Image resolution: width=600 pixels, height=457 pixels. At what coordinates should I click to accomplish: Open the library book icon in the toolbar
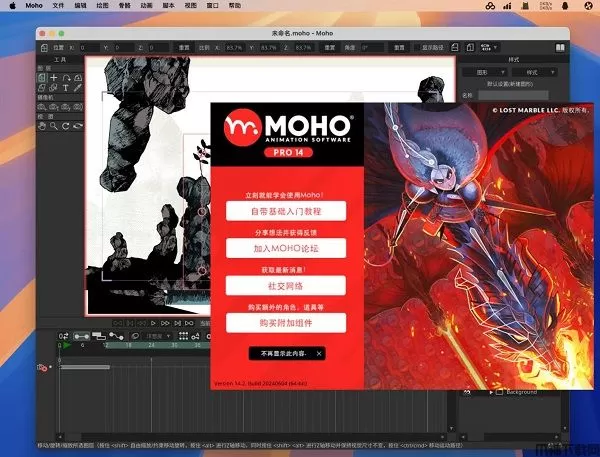tap(562, 47)
